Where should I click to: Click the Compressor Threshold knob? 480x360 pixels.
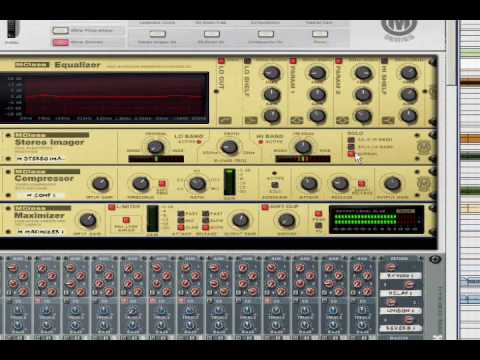point(141,184)
